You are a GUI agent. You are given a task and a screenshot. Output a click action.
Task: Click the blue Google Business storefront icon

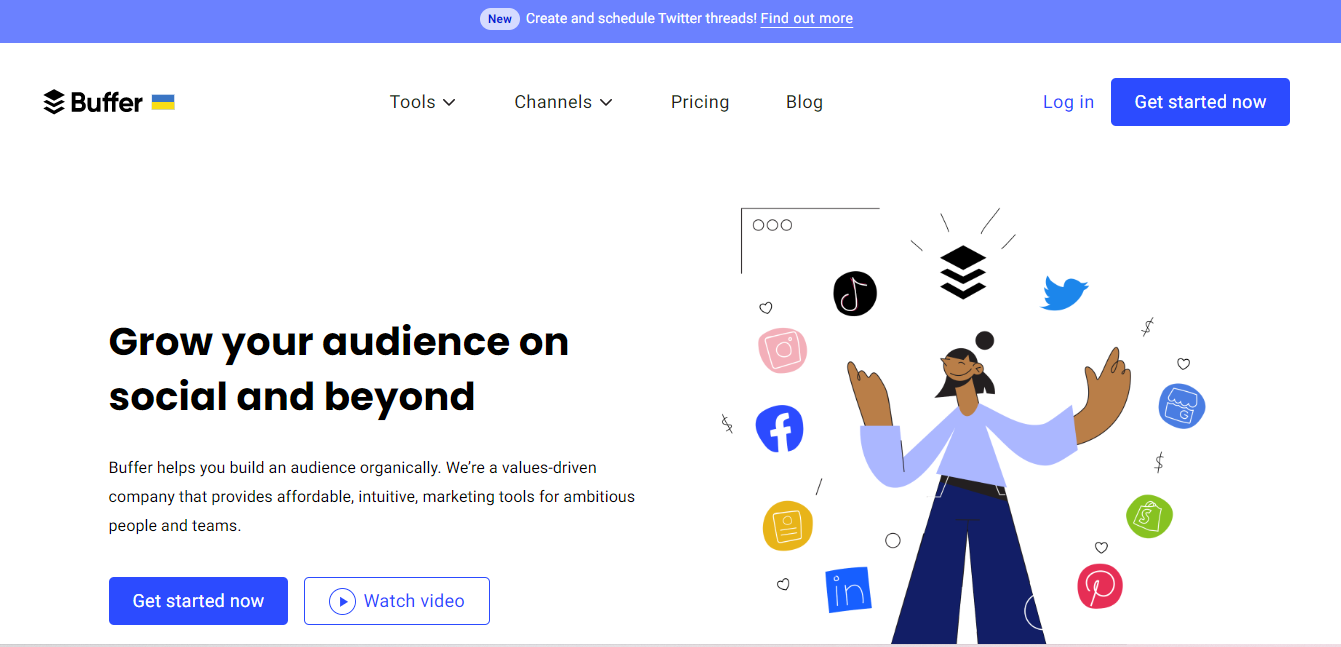point(1182,406)
